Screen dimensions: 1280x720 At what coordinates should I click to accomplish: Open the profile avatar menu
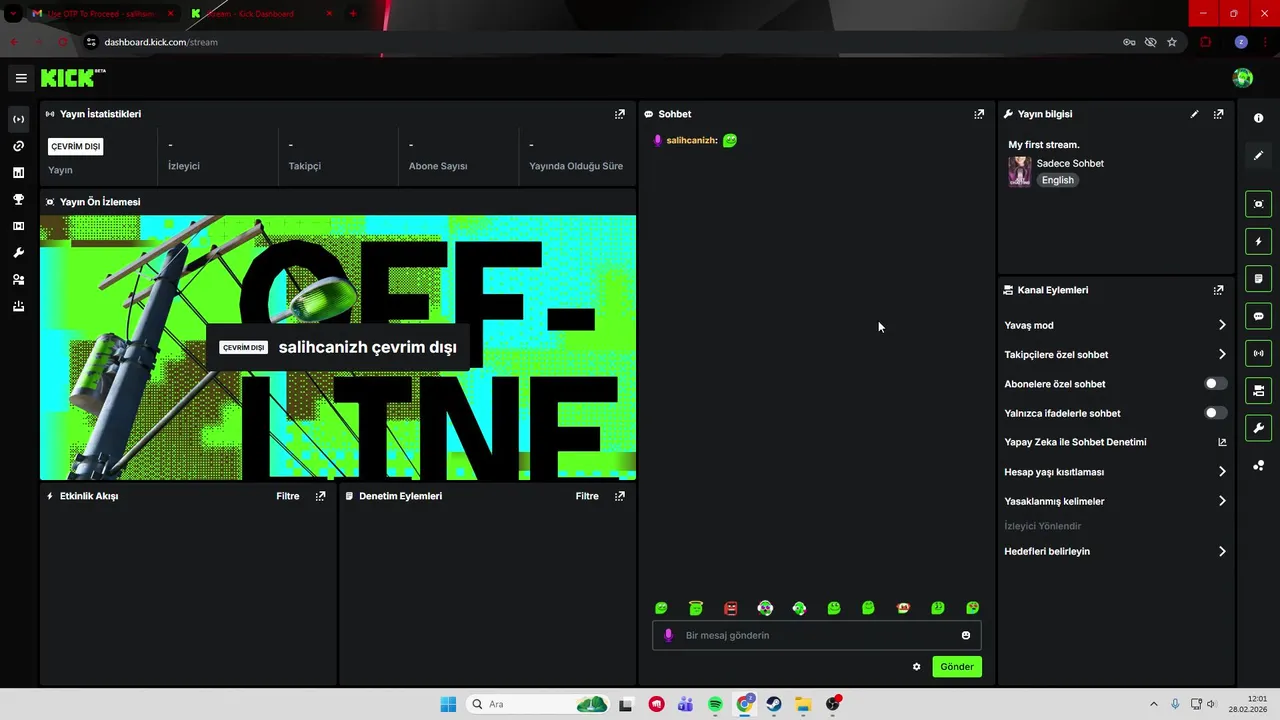tap(1242, 78)
